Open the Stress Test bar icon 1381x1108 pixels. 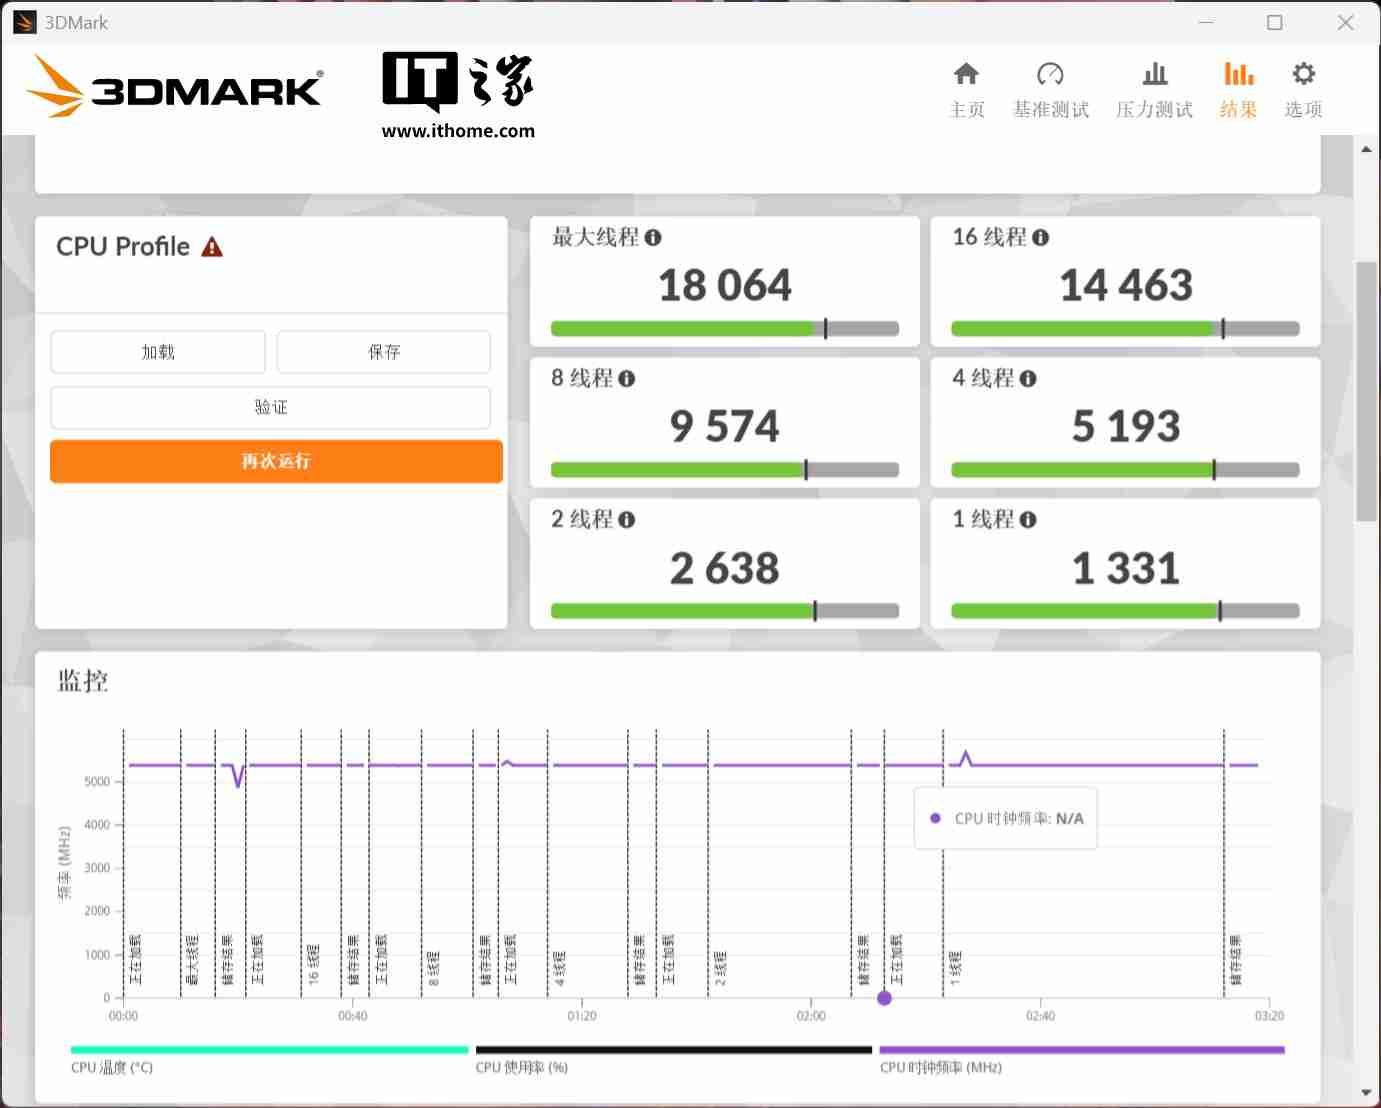(1155, 75)
